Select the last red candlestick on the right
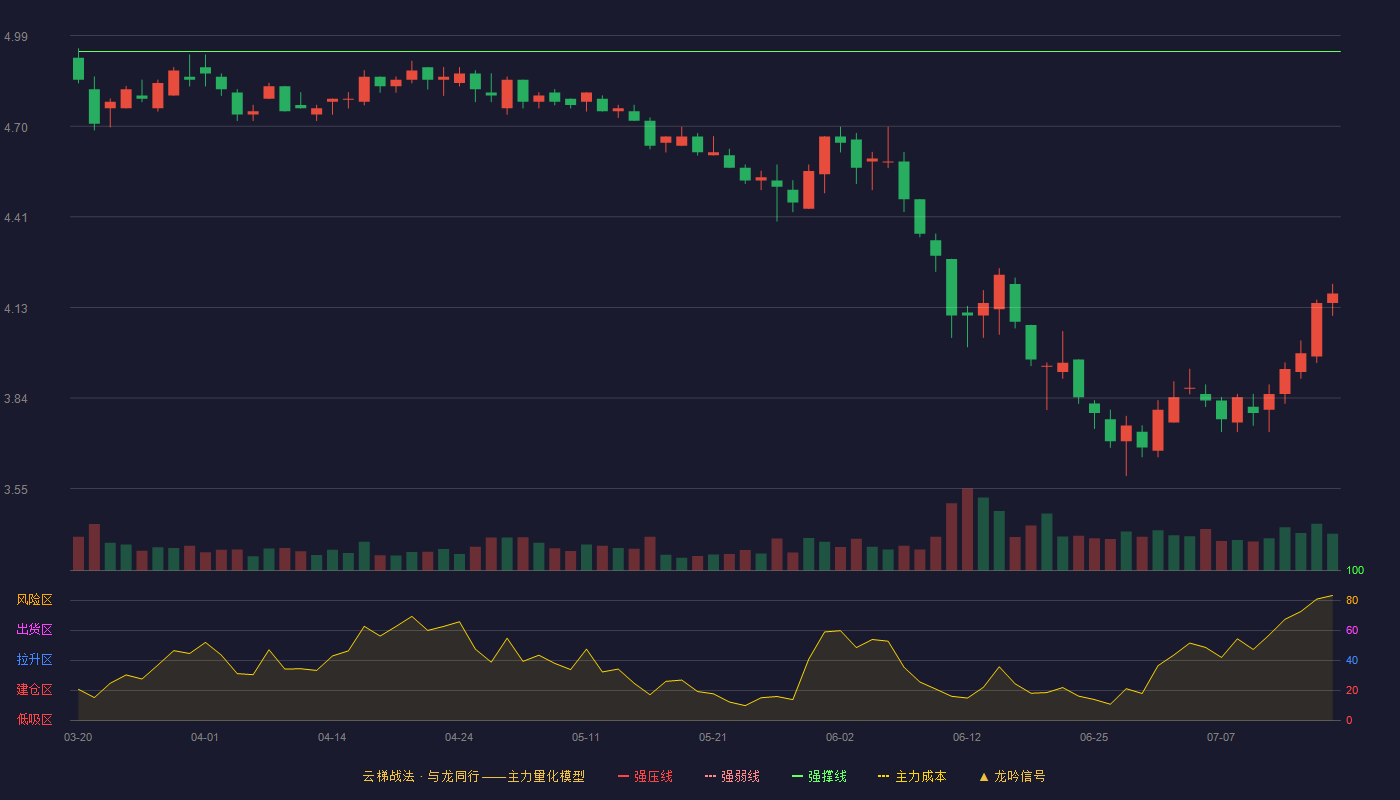Image resolution: width=1400 pixels, height=800 pixels. (1332, 298)
